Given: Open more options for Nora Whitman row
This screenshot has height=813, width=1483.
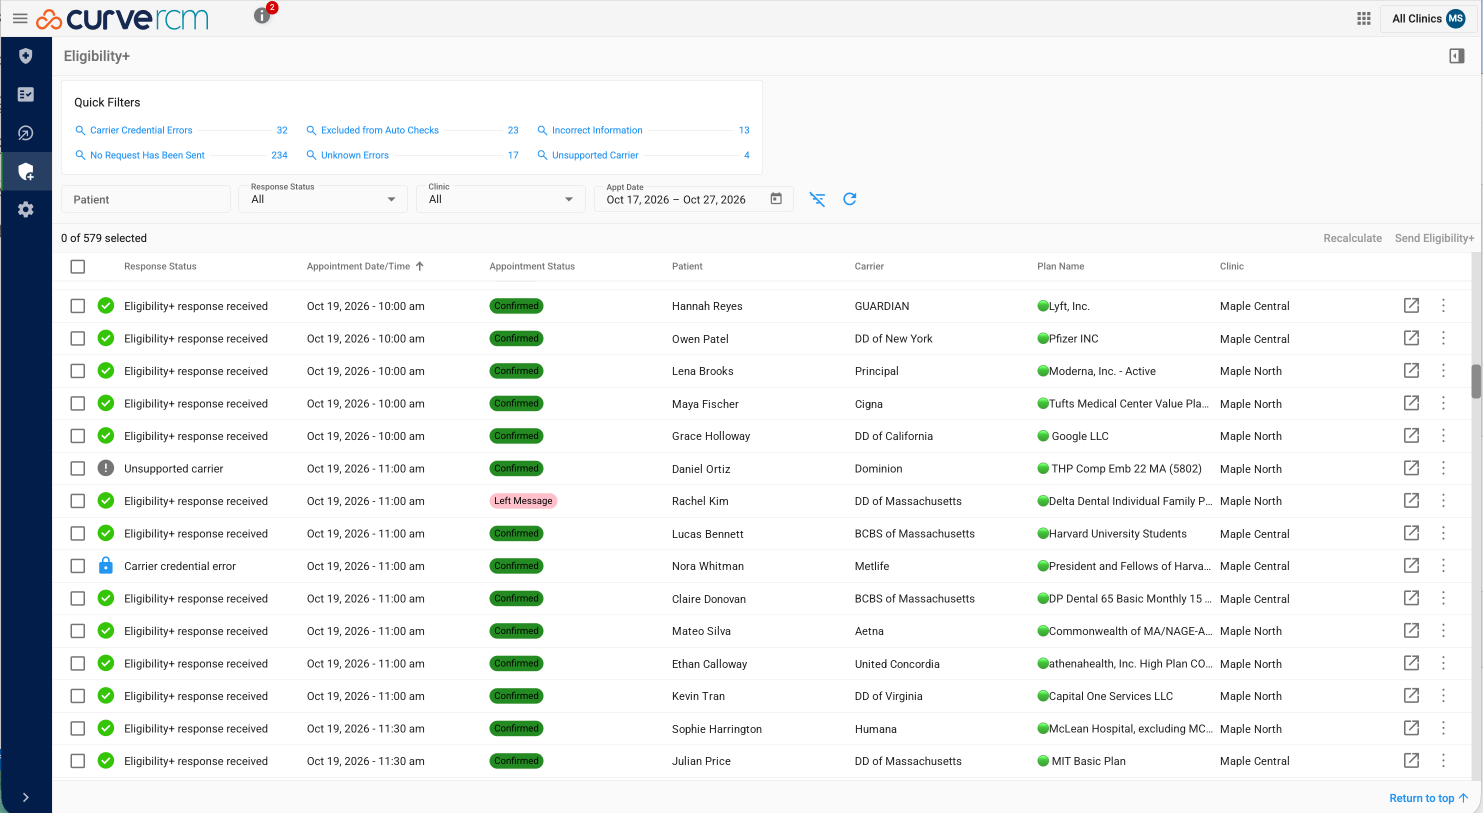Looking at the screenshot, I should 1443,566.
